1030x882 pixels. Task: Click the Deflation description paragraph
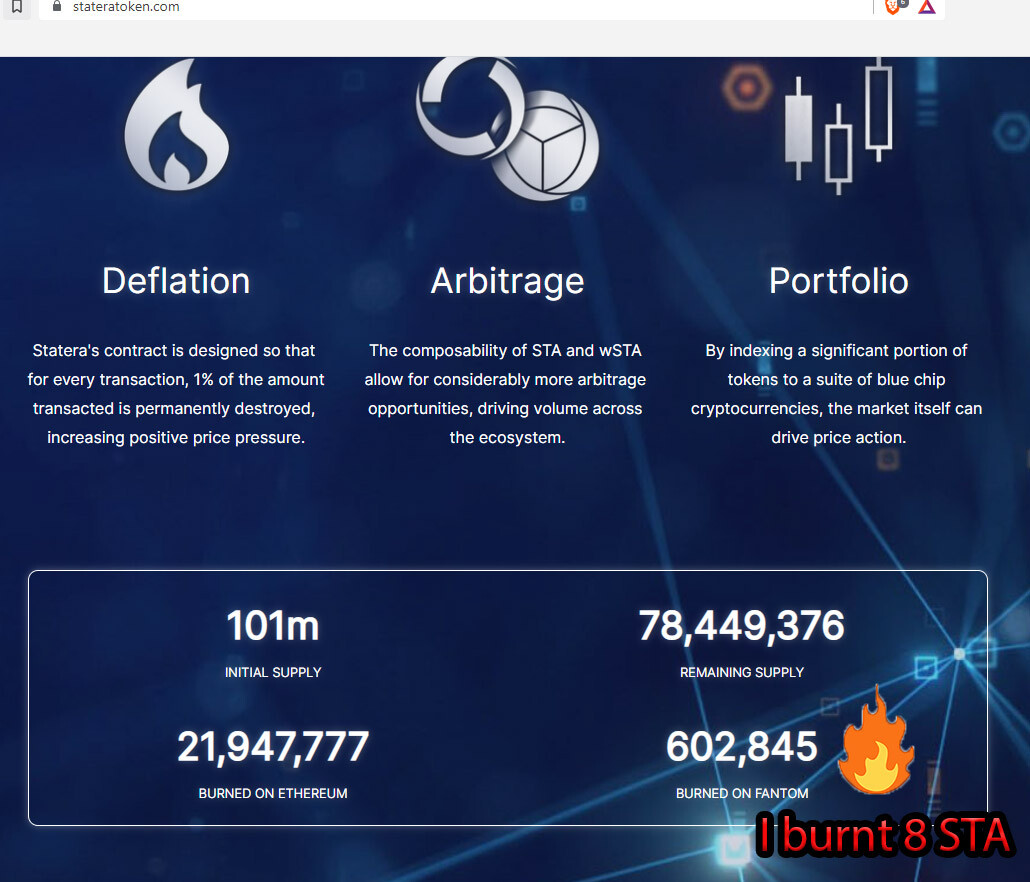point(176,394)
